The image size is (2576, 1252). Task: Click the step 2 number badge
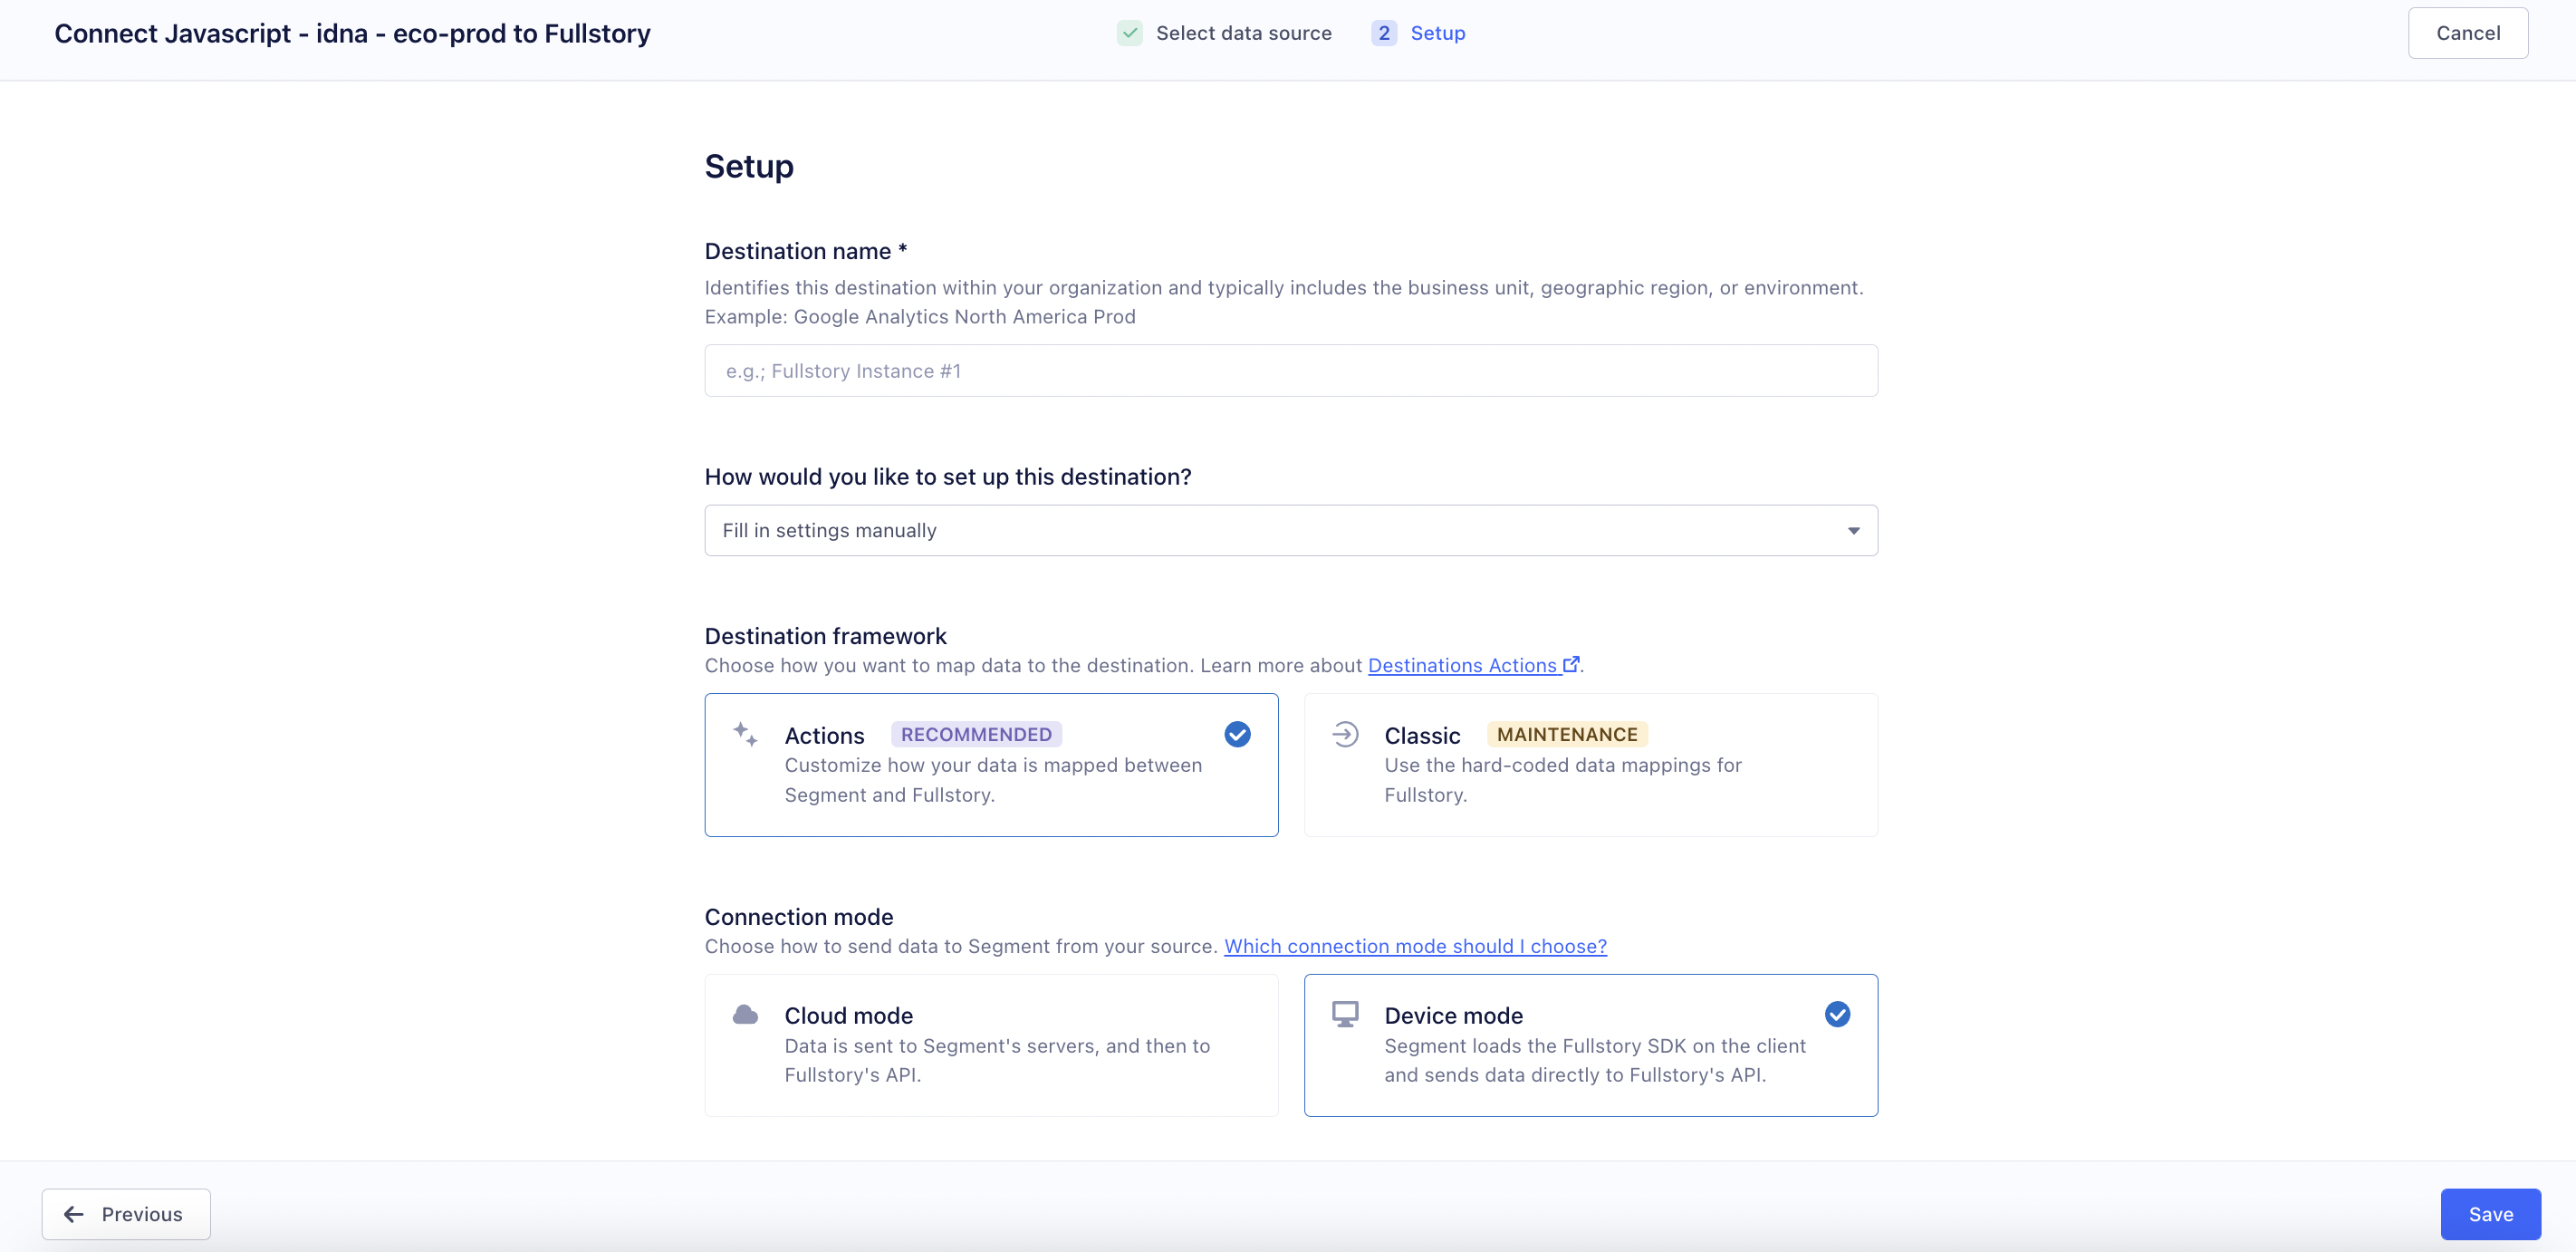click(x=1384, y=33)
